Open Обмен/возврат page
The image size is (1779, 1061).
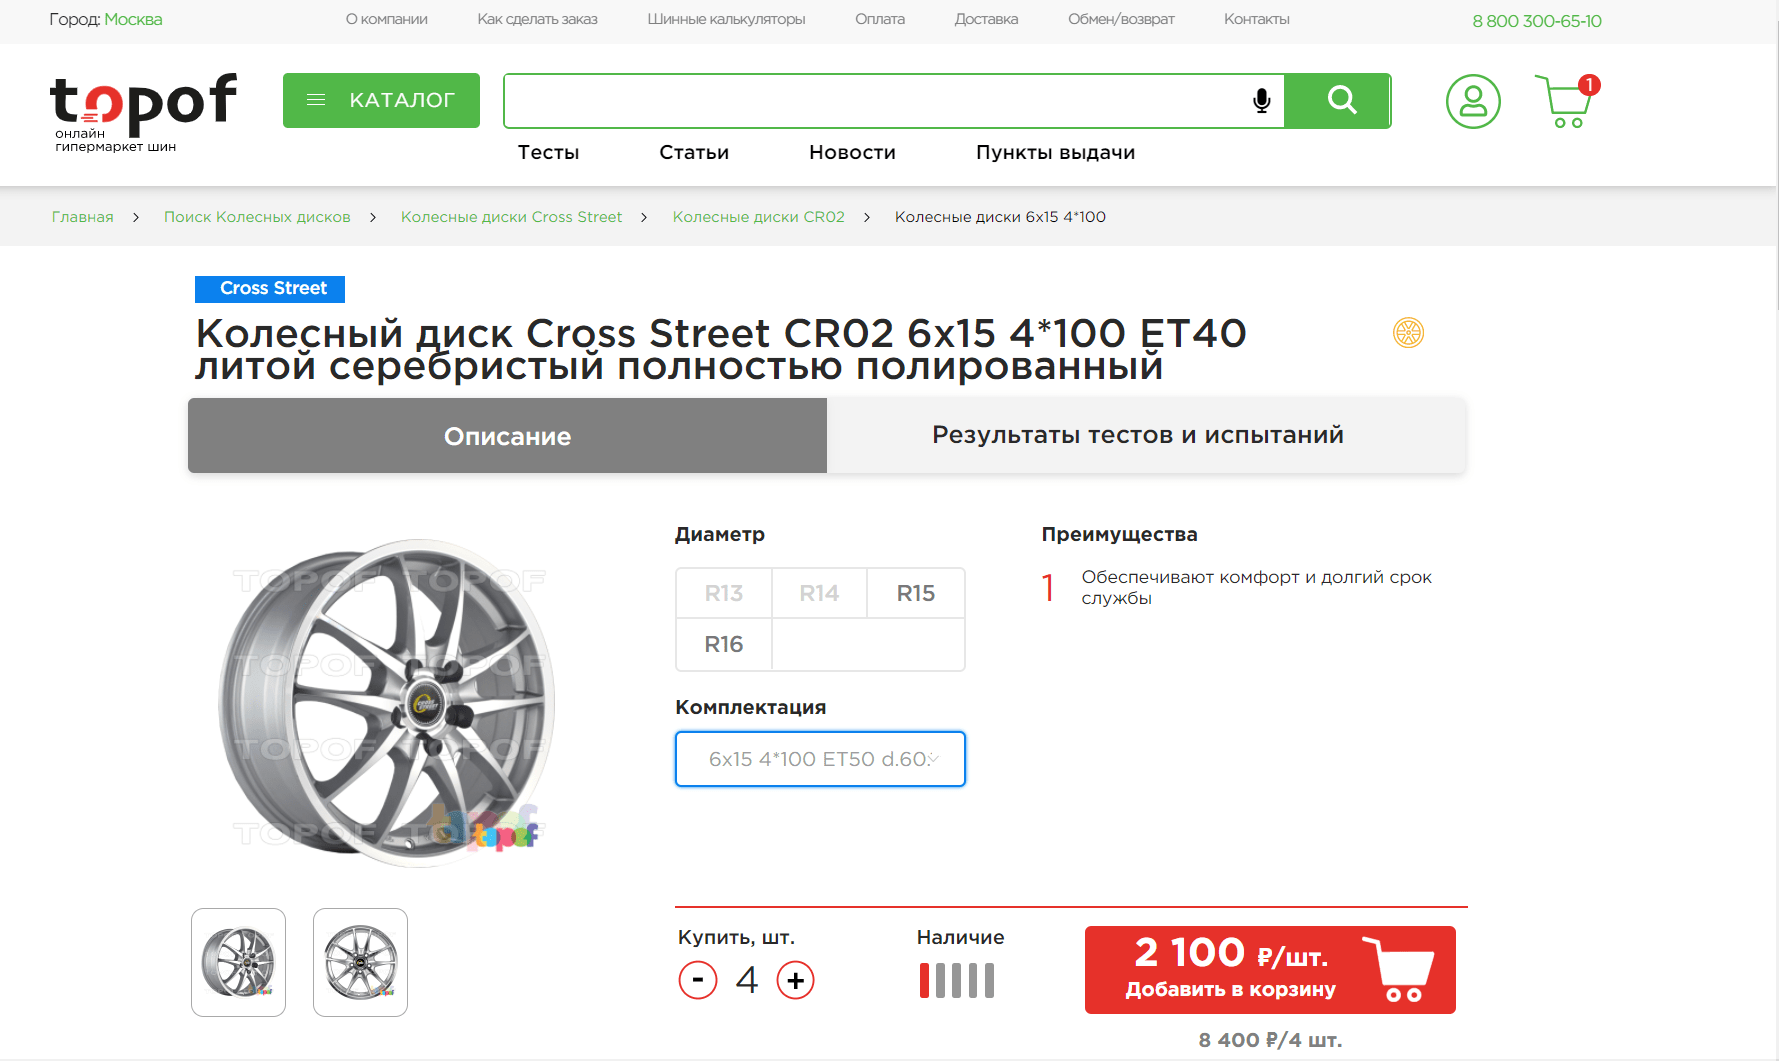pyautogui.click(x=1121, y=20)
